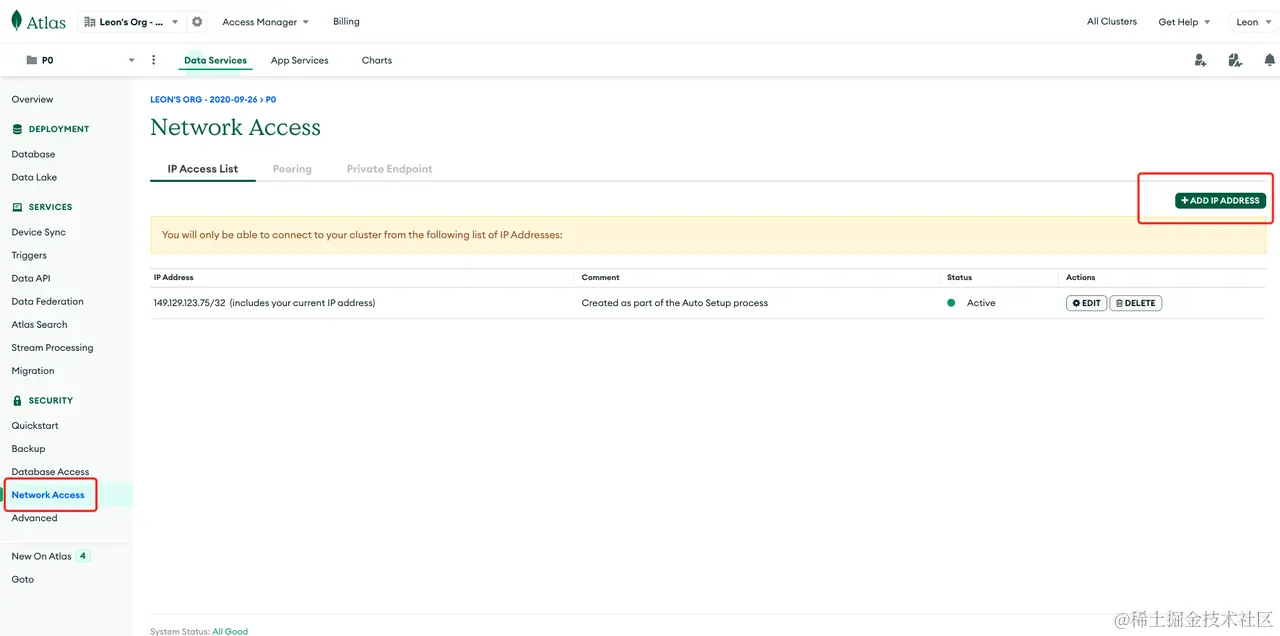
Task: Click the All Good system status link
Action: coord(230,631)
